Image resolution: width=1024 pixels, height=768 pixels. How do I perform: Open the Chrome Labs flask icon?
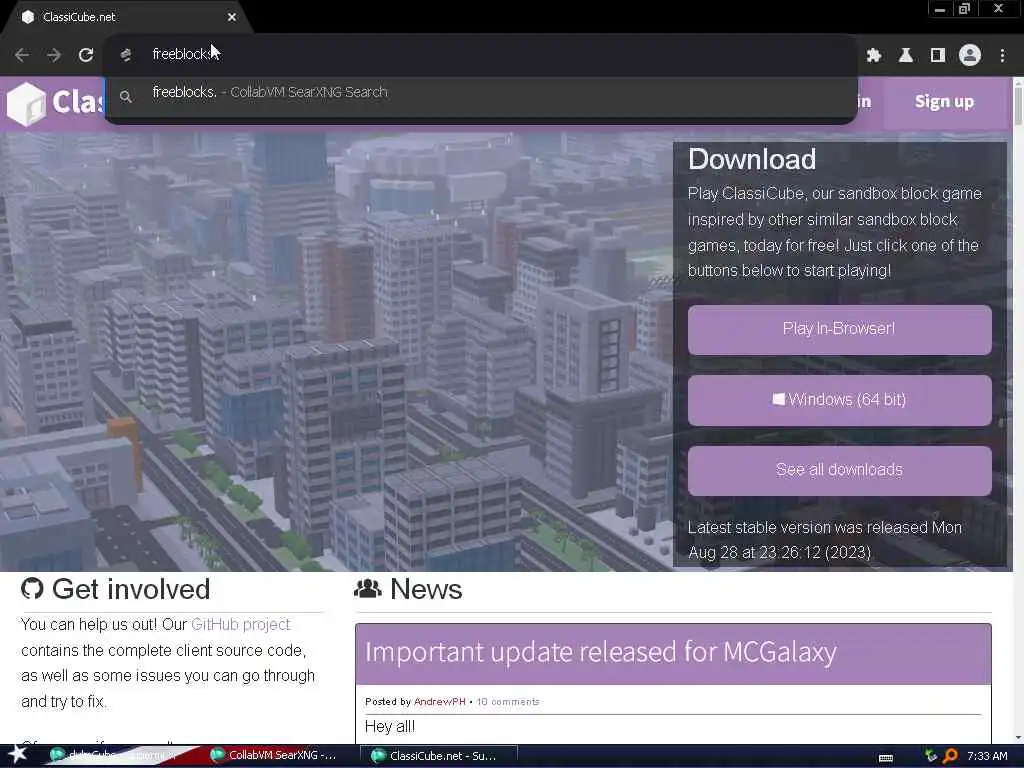(x=906, y=56)
